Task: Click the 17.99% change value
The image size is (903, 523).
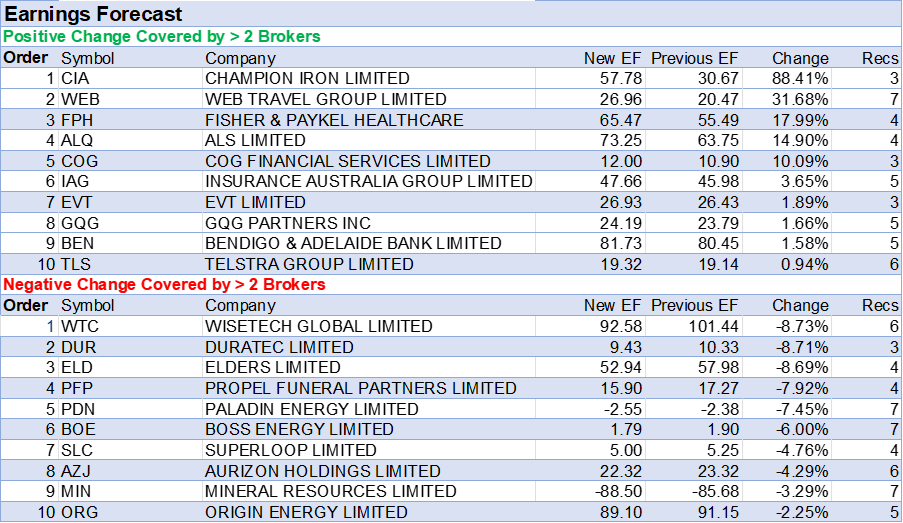Action: tap(800, 120)
